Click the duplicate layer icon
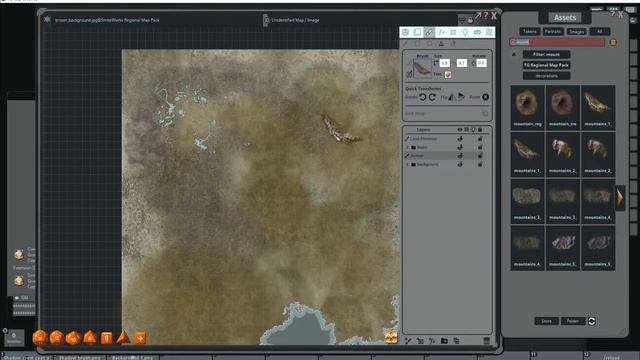This screenshot has height=360, width=640. tap(456, 341)
